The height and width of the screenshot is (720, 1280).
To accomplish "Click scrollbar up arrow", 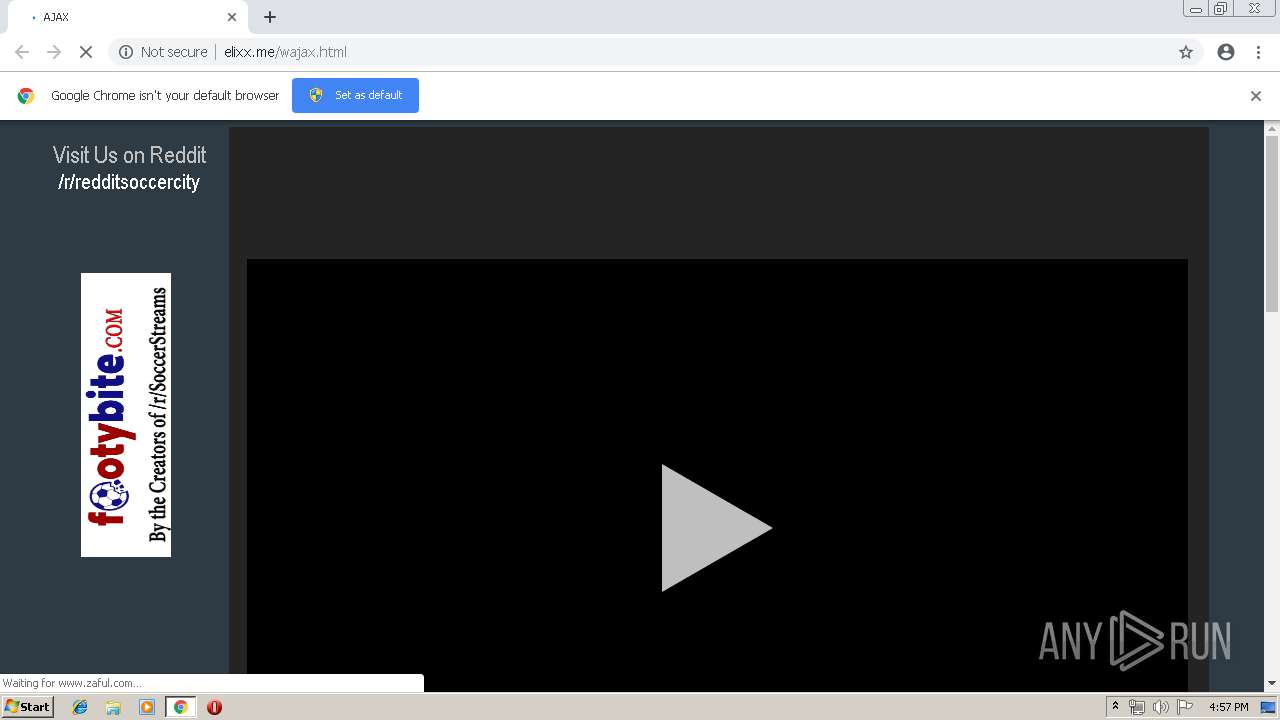I will coord(1272,128).
